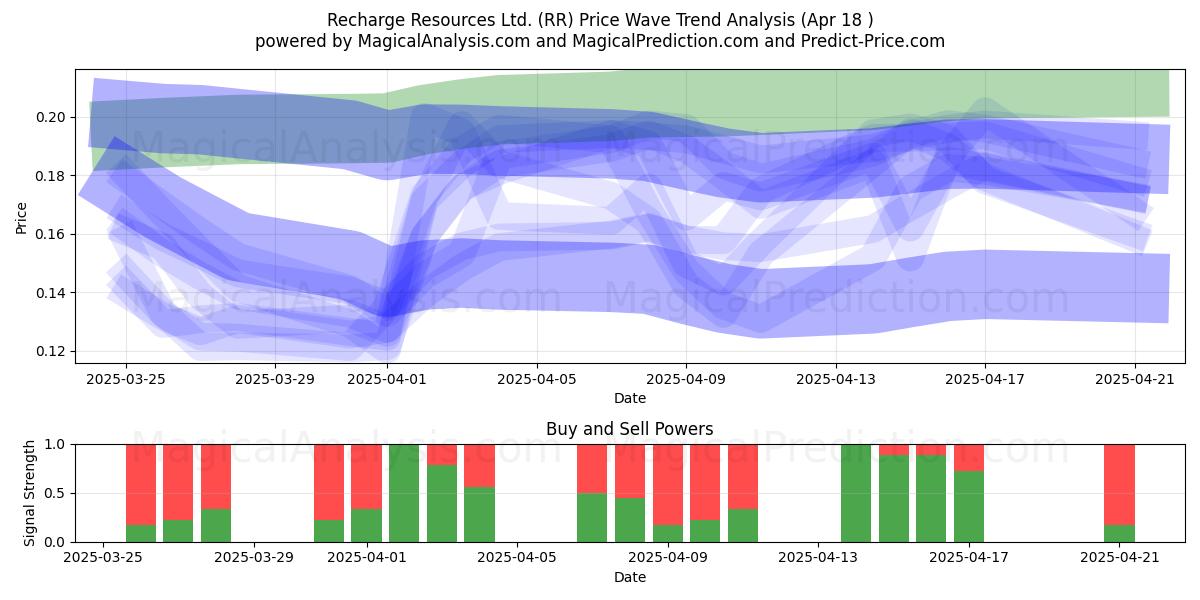Viewport: 1200px width, 600px height.
Task: Click the 0.20 tick on the price axis
Action: tap(52, 117)
